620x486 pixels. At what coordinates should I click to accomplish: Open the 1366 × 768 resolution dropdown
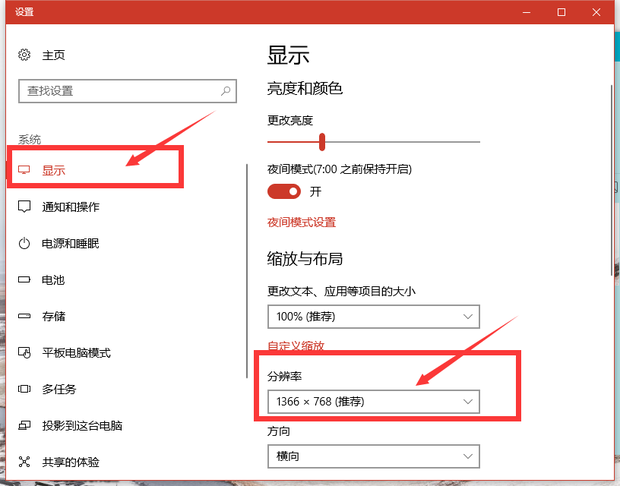(374, 402)
